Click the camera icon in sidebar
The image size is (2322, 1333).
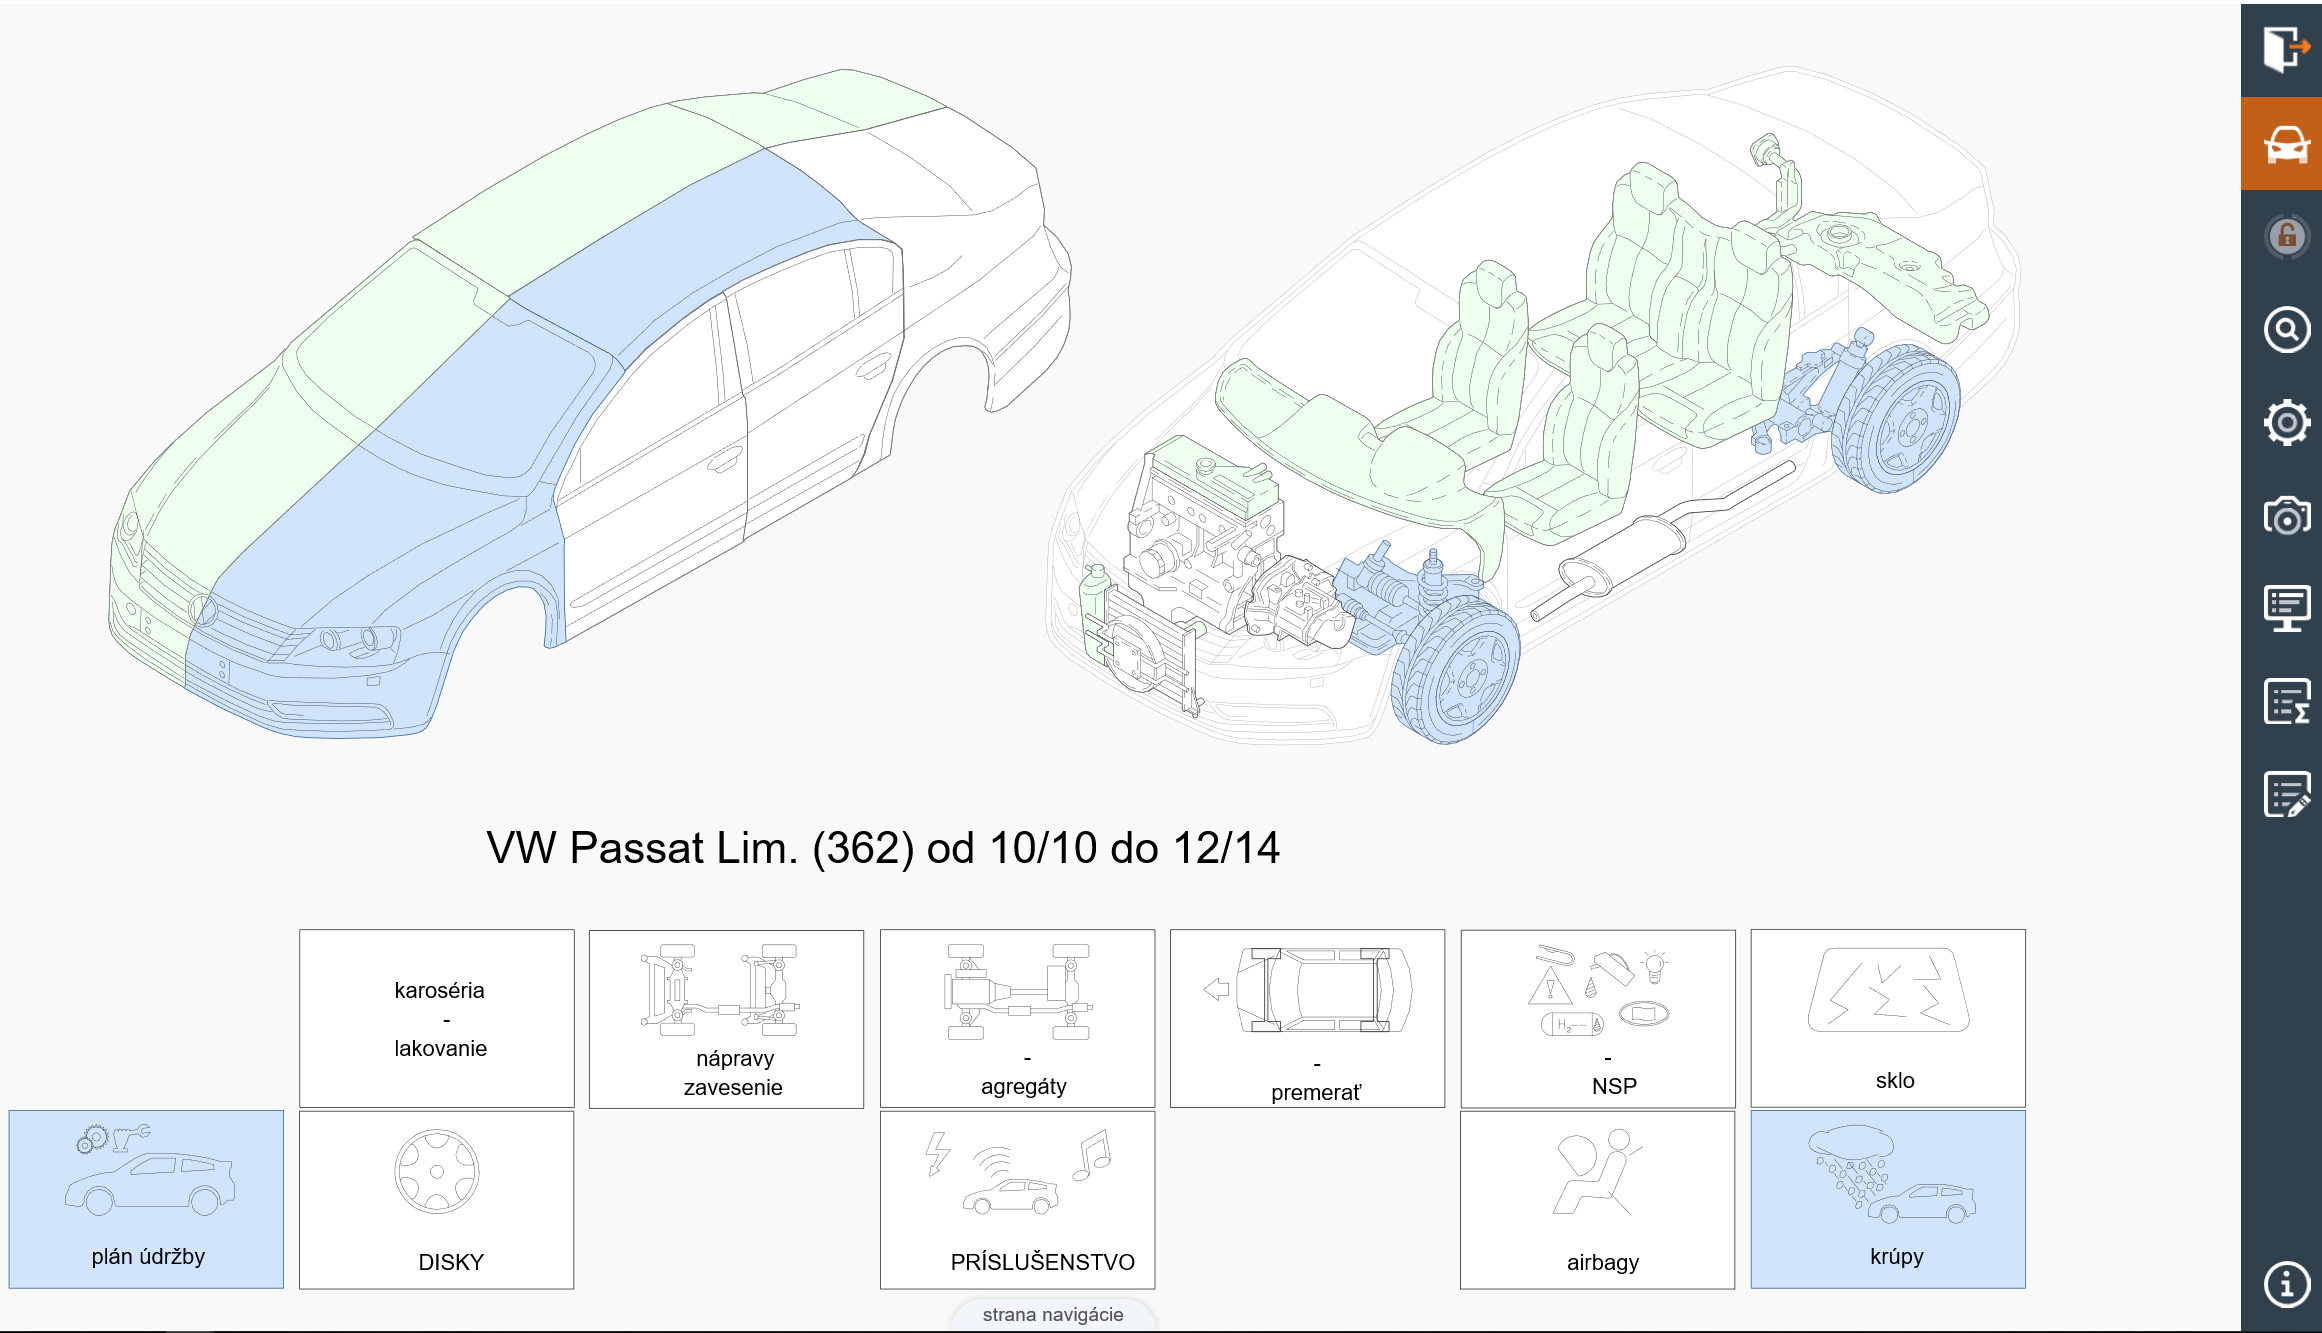[2285, 517]
